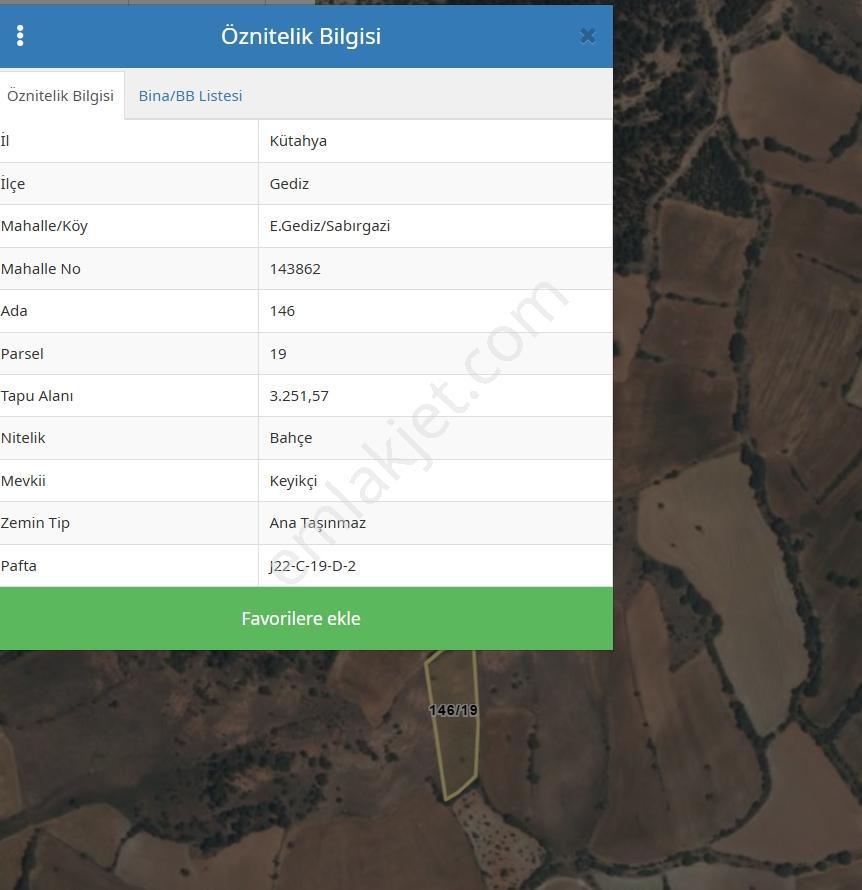Click the Mahalle/Köy row label

[x=44, y=226]
